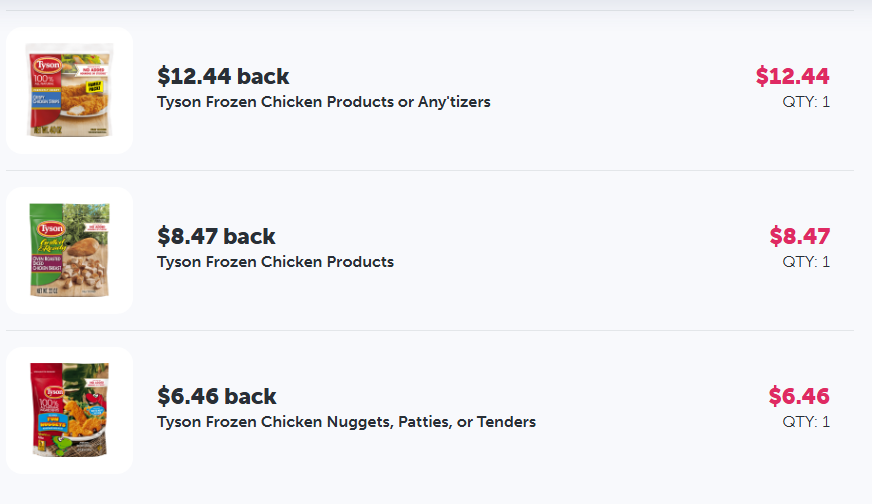Click the red $8.47 amount
872x504 pixels.
coord(800,236)
